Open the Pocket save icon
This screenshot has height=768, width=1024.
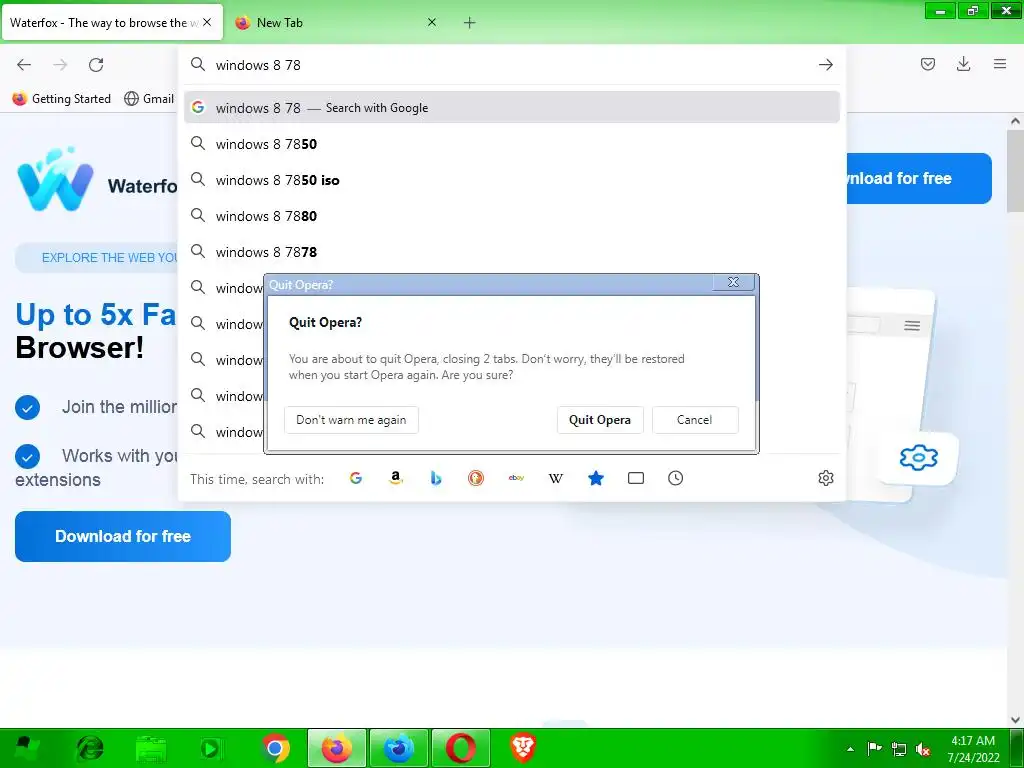click(x=928, y=64)
